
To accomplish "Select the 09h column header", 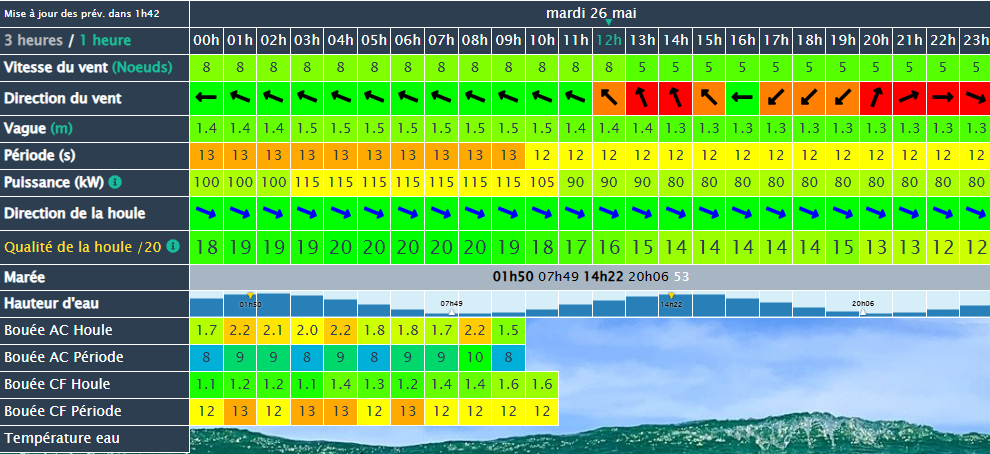I will tap(508, 41).
